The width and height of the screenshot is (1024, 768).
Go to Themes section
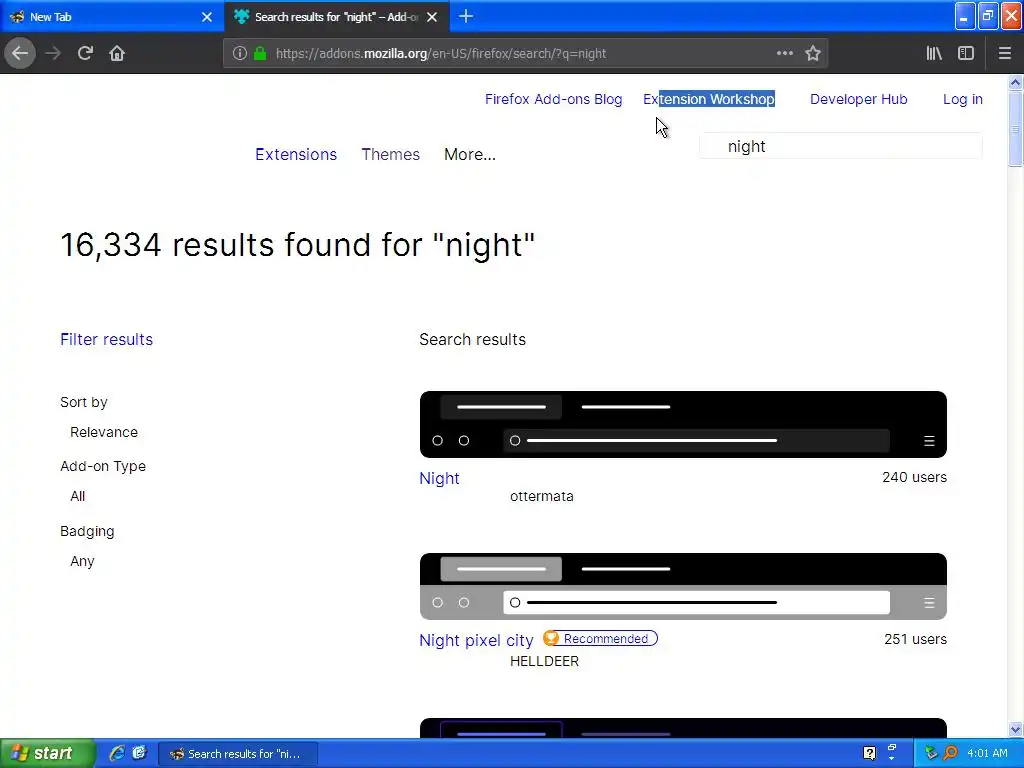click(391, 154)
